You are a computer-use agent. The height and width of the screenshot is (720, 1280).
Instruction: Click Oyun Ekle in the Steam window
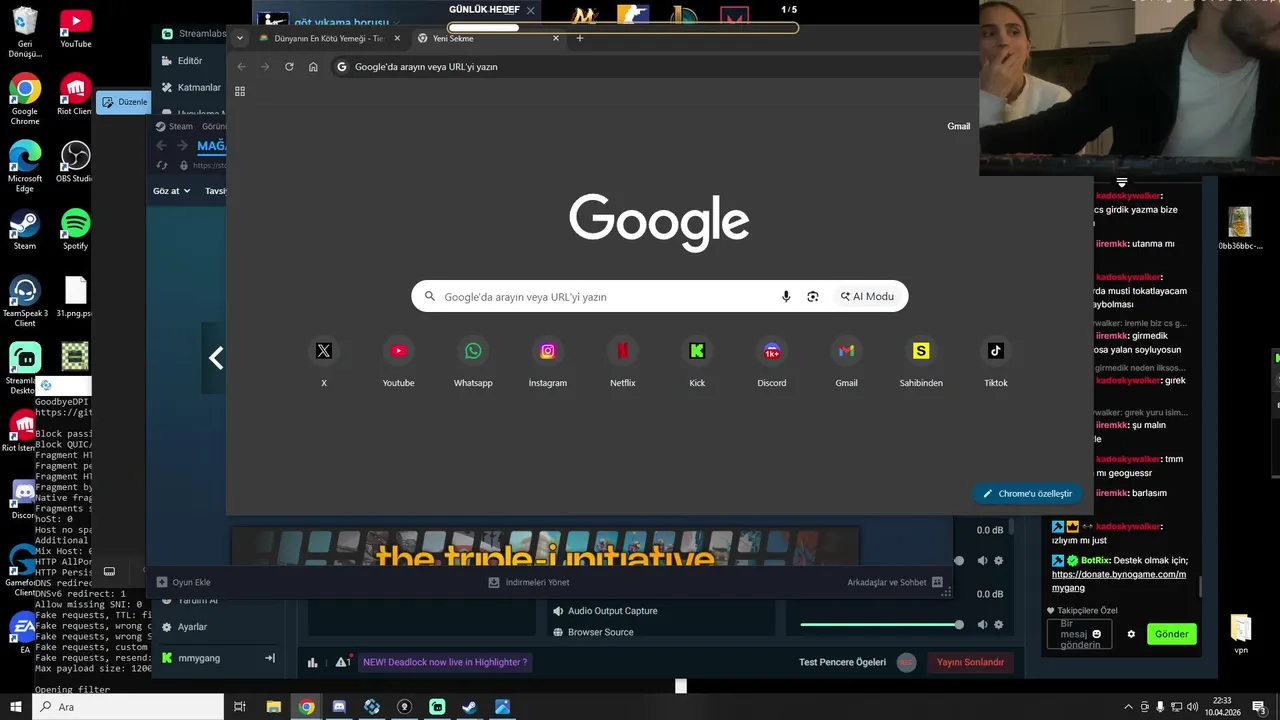pyautogui.click(x=183, y=582)
